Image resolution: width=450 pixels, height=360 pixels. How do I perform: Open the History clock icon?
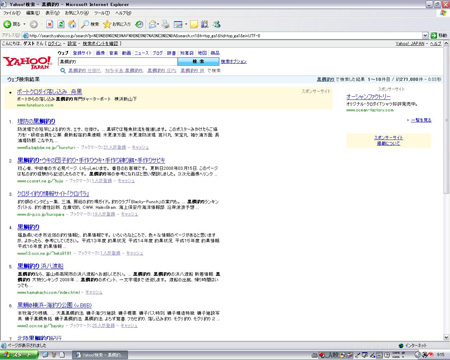pos(139,24)
